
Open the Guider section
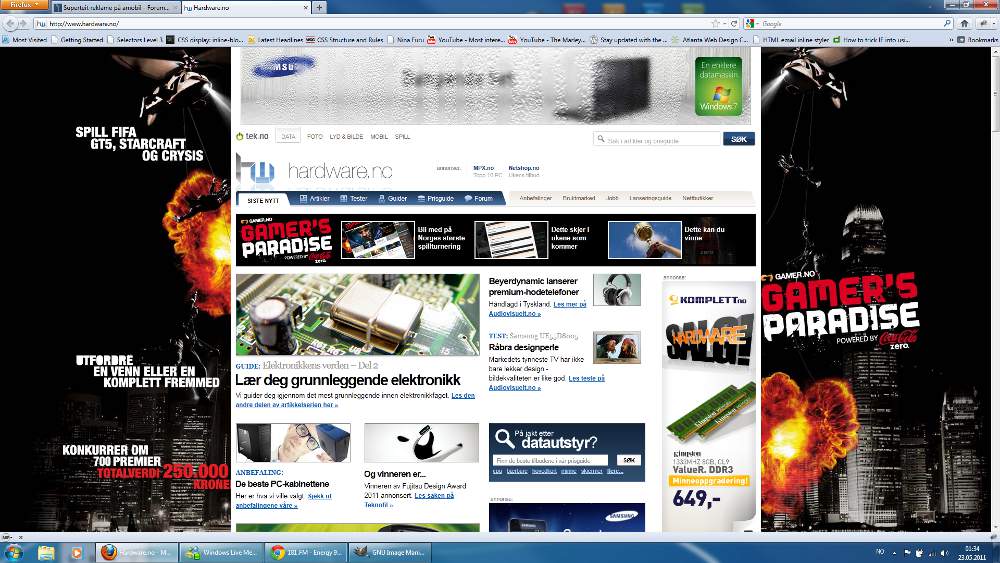pos(392,199)
